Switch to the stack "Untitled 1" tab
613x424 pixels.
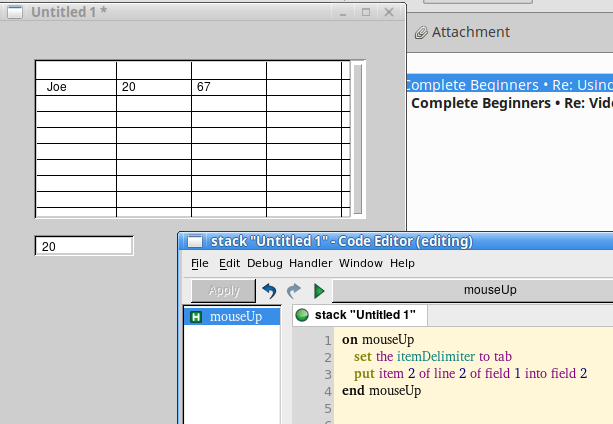click(x=364, y=316)
